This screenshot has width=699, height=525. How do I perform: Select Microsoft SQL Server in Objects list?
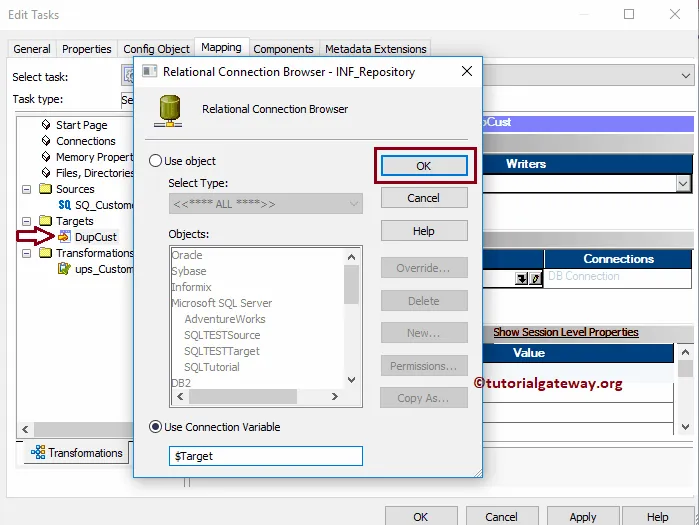tap(222, 303)
